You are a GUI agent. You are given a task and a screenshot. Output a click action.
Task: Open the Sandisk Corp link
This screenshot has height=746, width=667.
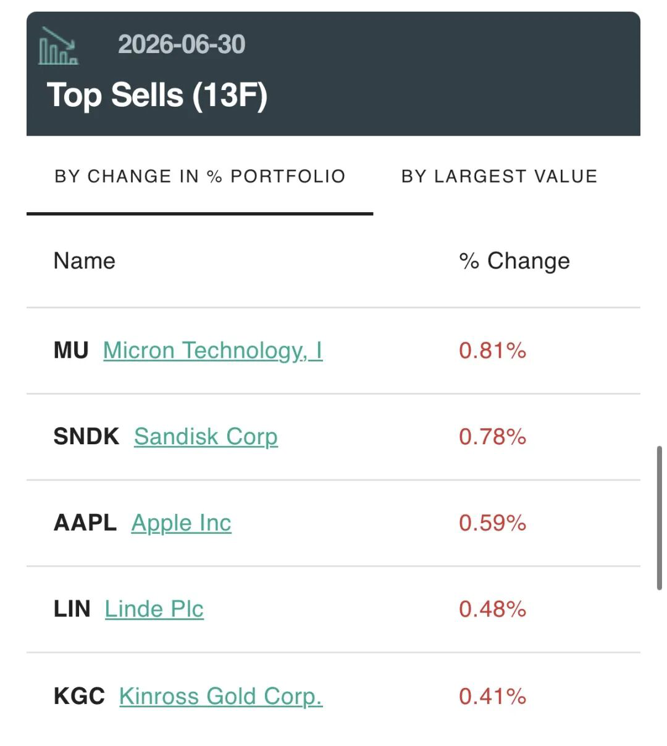point(206,437)
